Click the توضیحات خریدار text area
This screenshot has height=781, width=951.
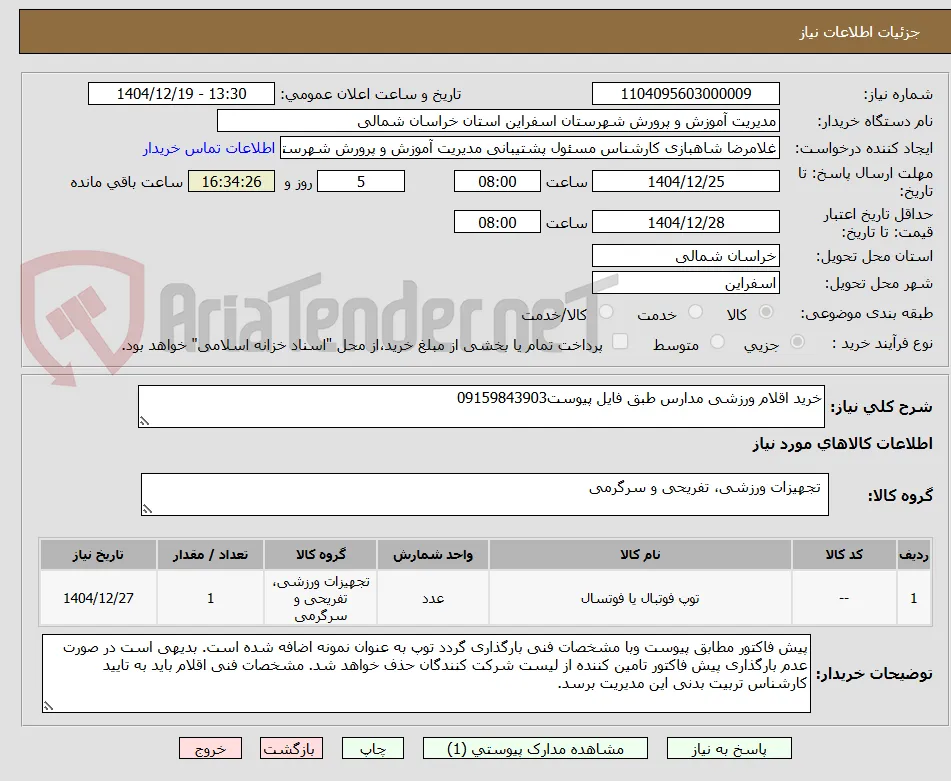tap(426, 674)
